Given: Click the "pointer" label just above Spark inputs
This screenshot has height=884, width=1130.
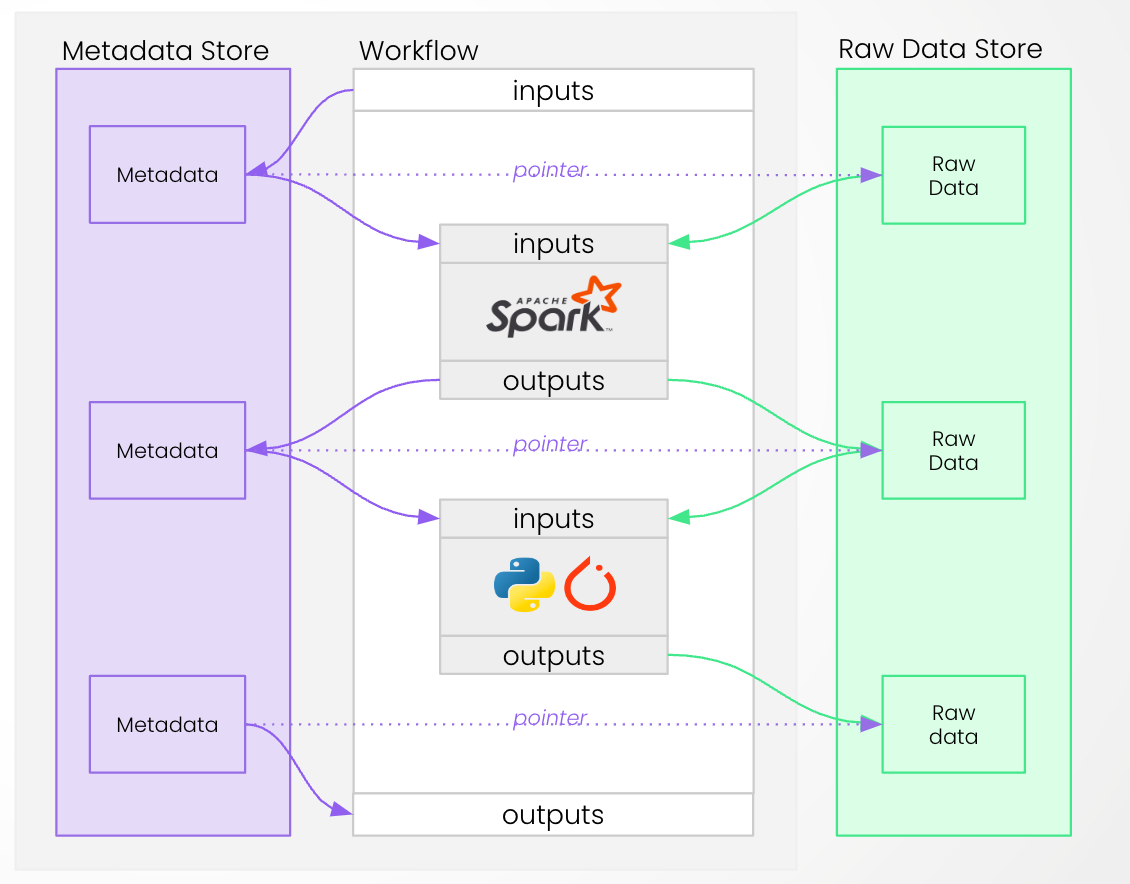Looking at the screenshot, I should pyautogui.click(x=550, y=170).
